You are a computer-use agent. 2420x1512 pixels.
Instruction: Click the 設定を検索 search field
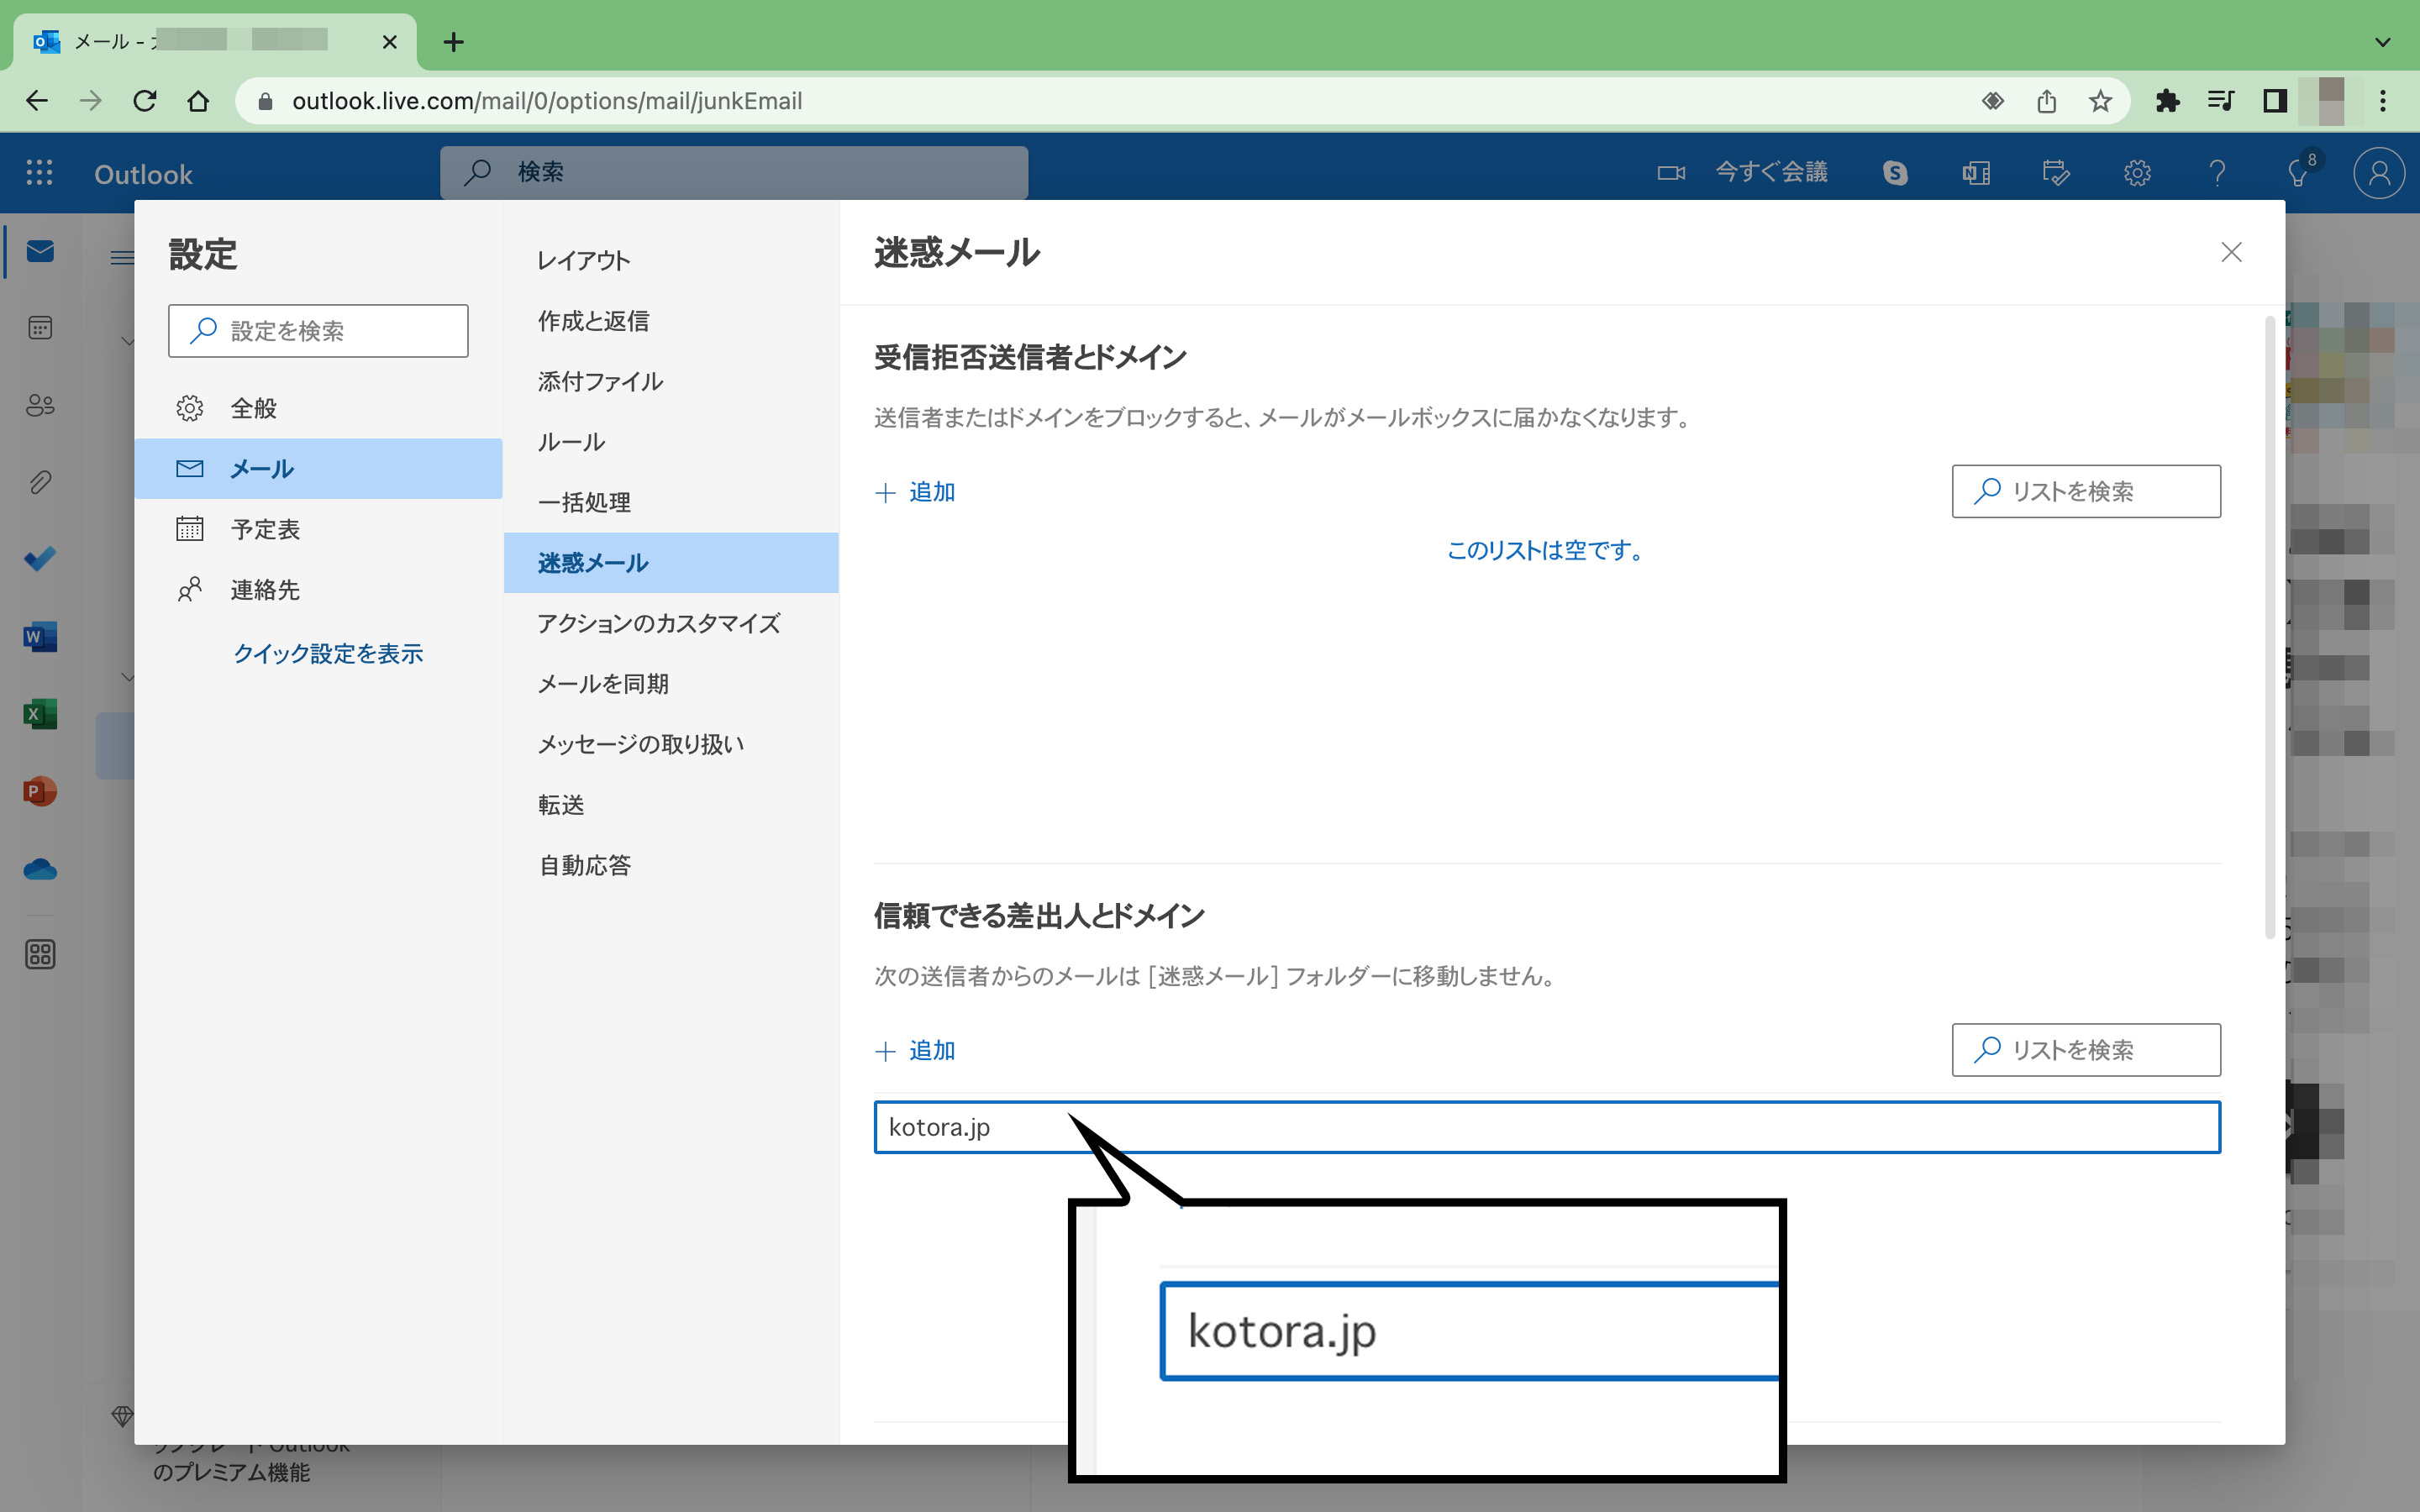pos(318,331)
